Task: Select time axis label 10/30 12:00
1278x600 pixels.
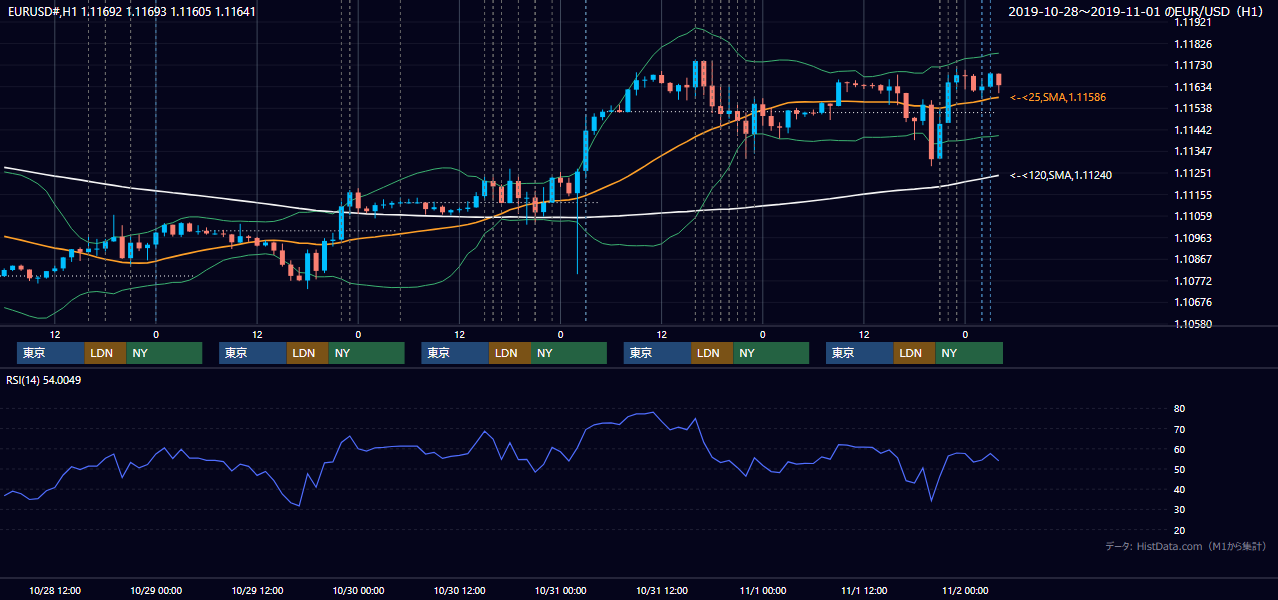Action: [459, 590]
